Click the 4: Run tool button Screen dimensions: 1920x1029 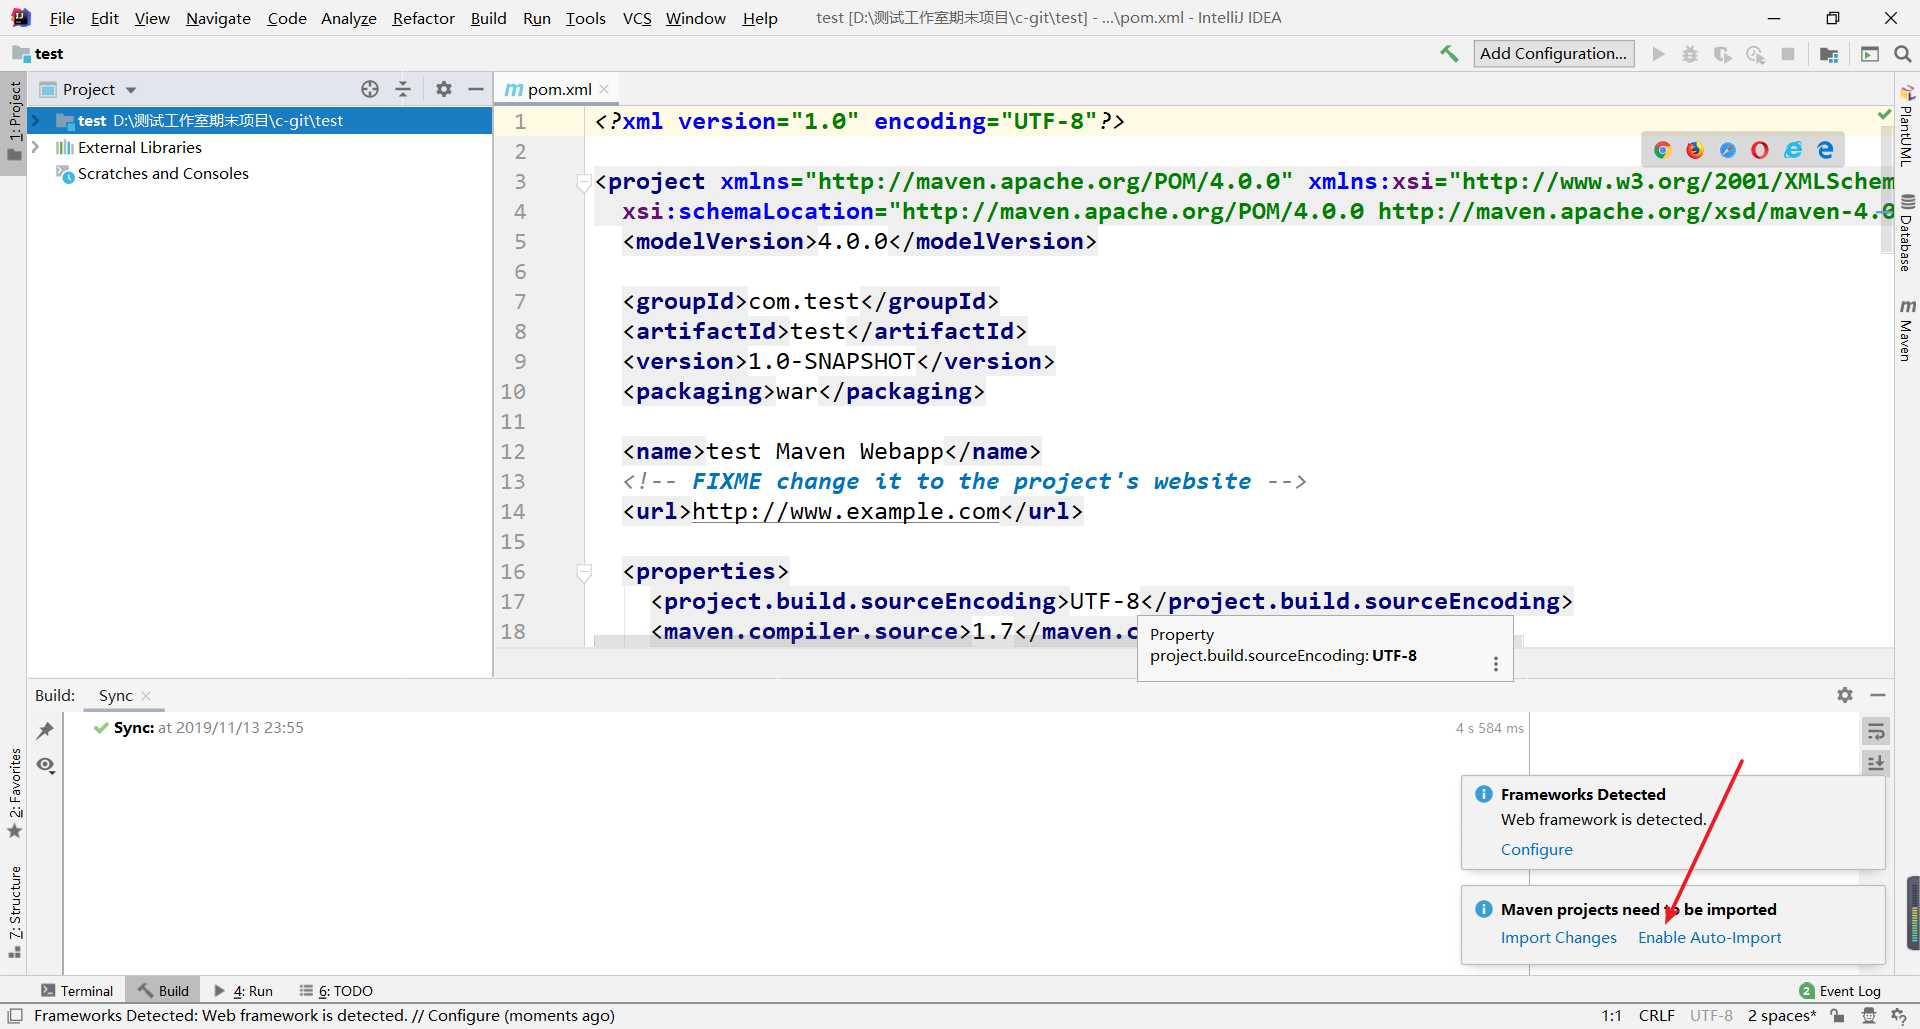(x=243, y=991)
